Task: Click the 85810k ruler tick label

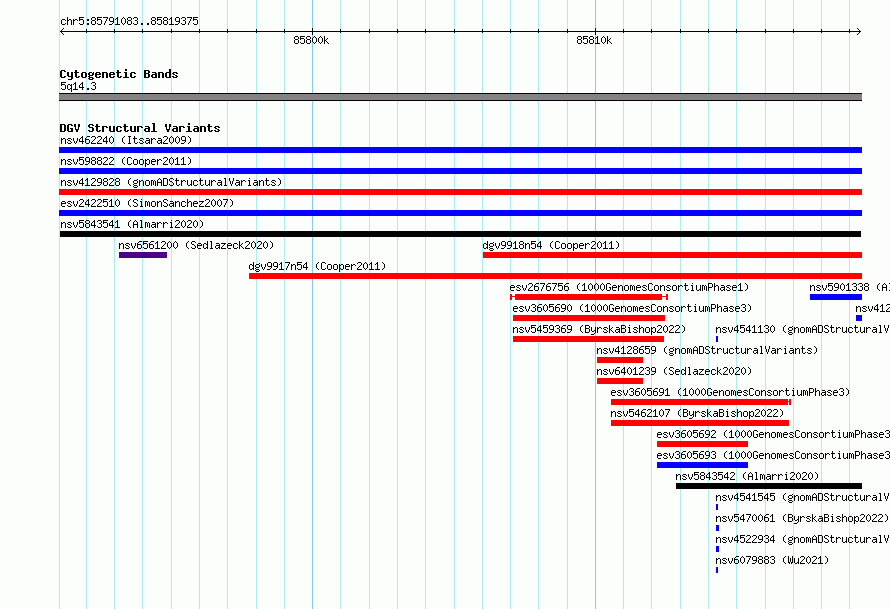Action: click(x=594, y=40)
